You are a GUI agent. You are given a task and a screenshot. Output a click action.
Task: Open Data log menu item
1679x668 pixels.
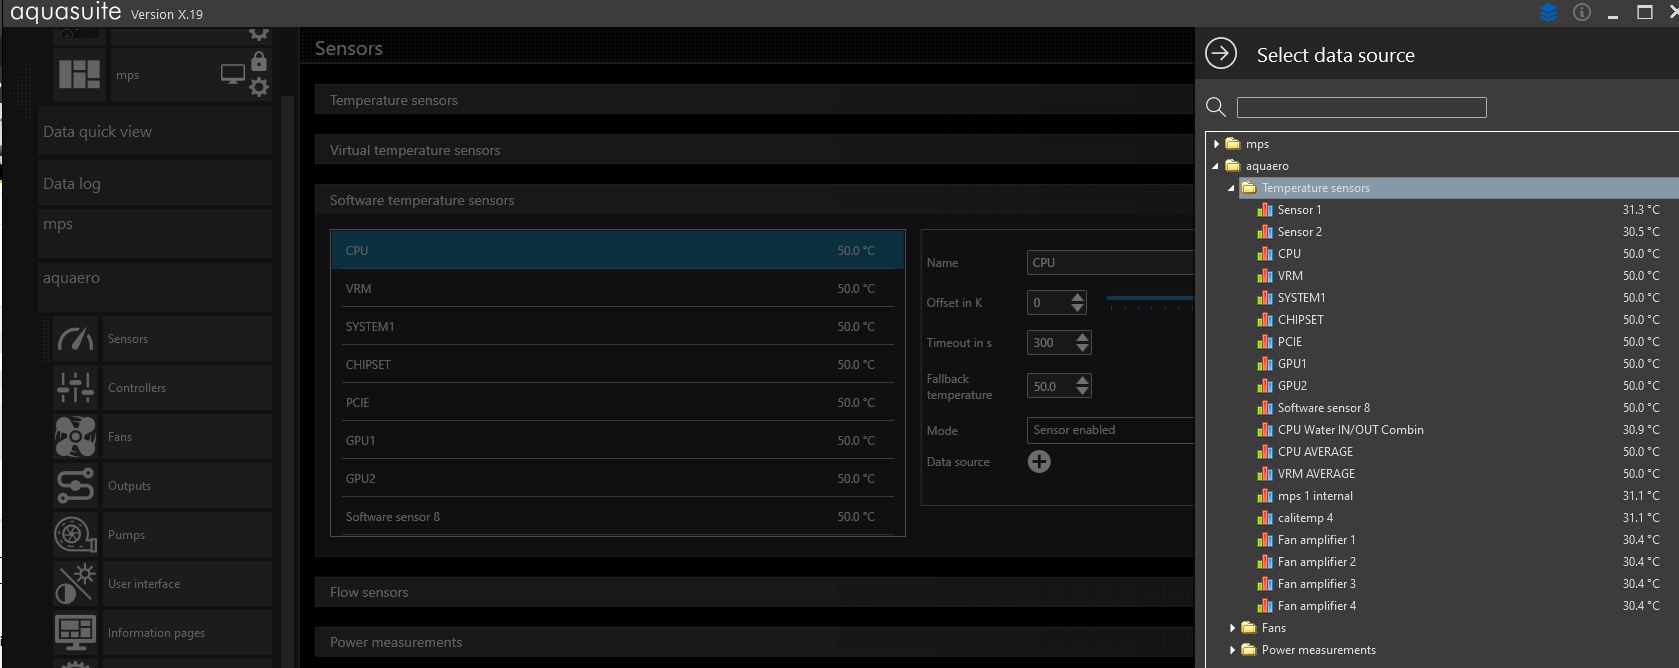(155, 184)
